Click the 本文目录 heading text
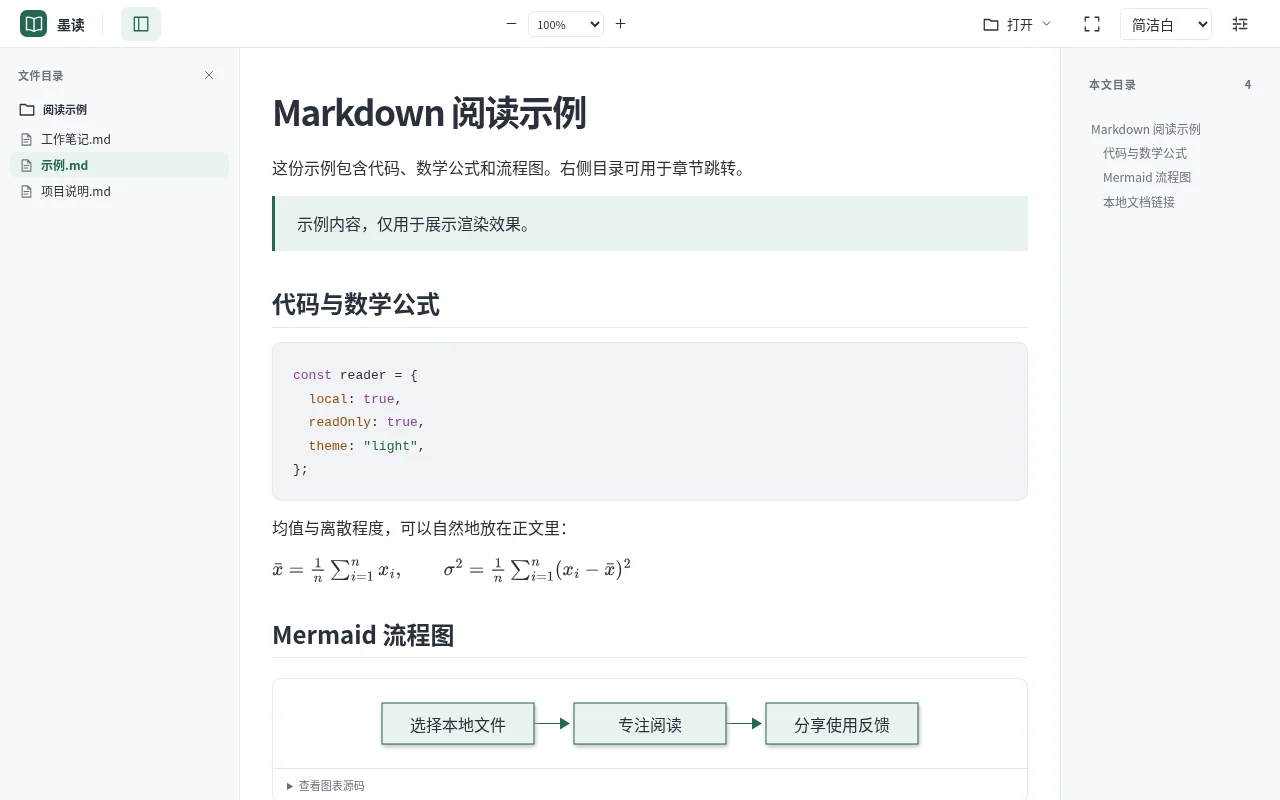 [1112, 85]
